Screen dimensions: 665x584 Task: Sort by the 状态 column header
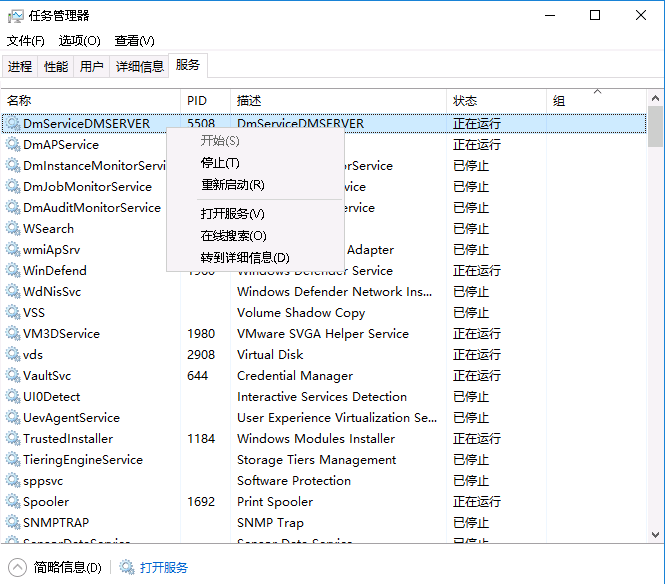pyautogui.click(x=497, y=101)
